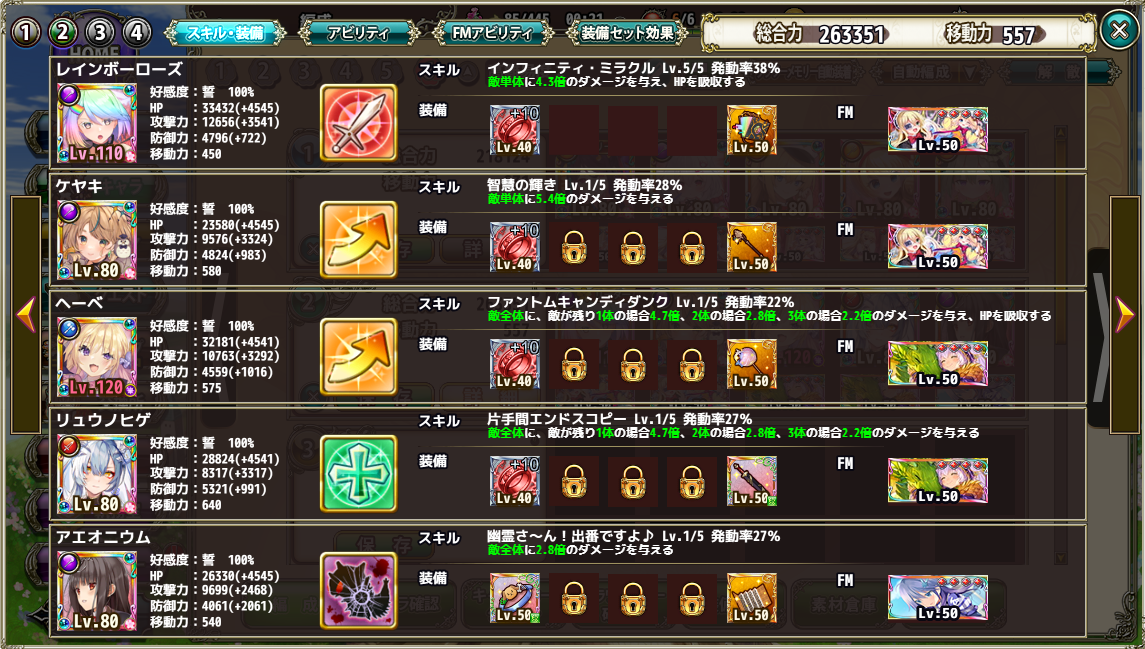
Task: Close the party details panel
Action: 1119,30
